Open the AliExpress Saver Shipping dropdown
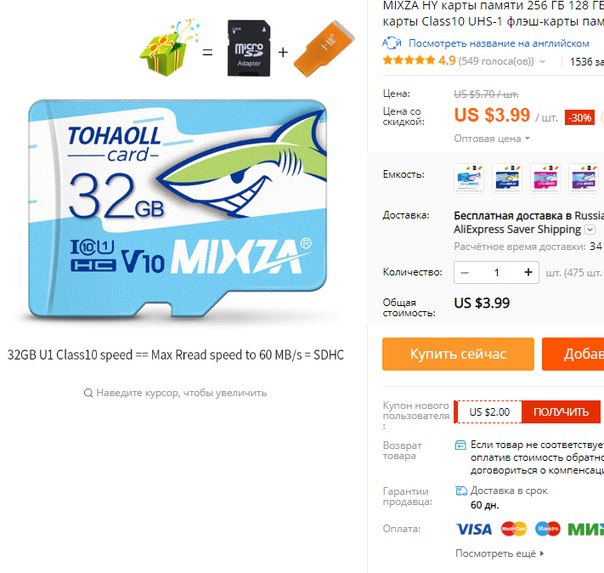 coord(590,230)
